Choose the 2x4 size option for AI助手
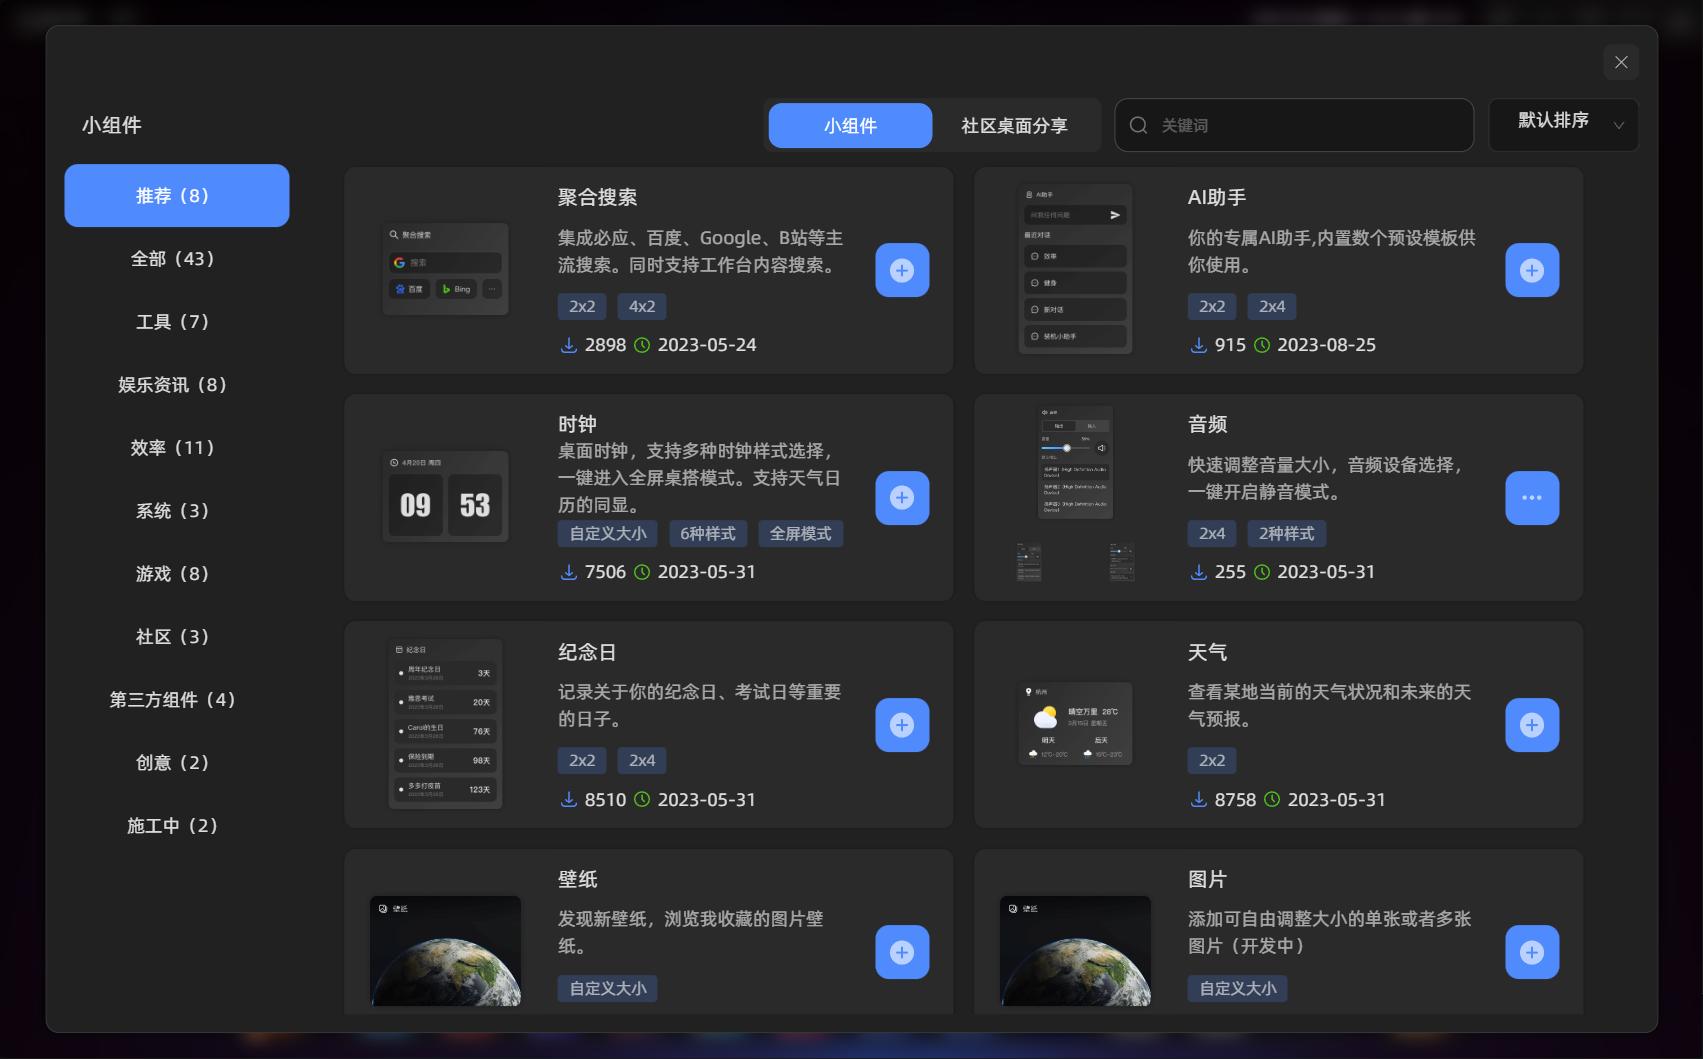The width and height of the screenshot is (1703, 1059). click(1271, 306)
